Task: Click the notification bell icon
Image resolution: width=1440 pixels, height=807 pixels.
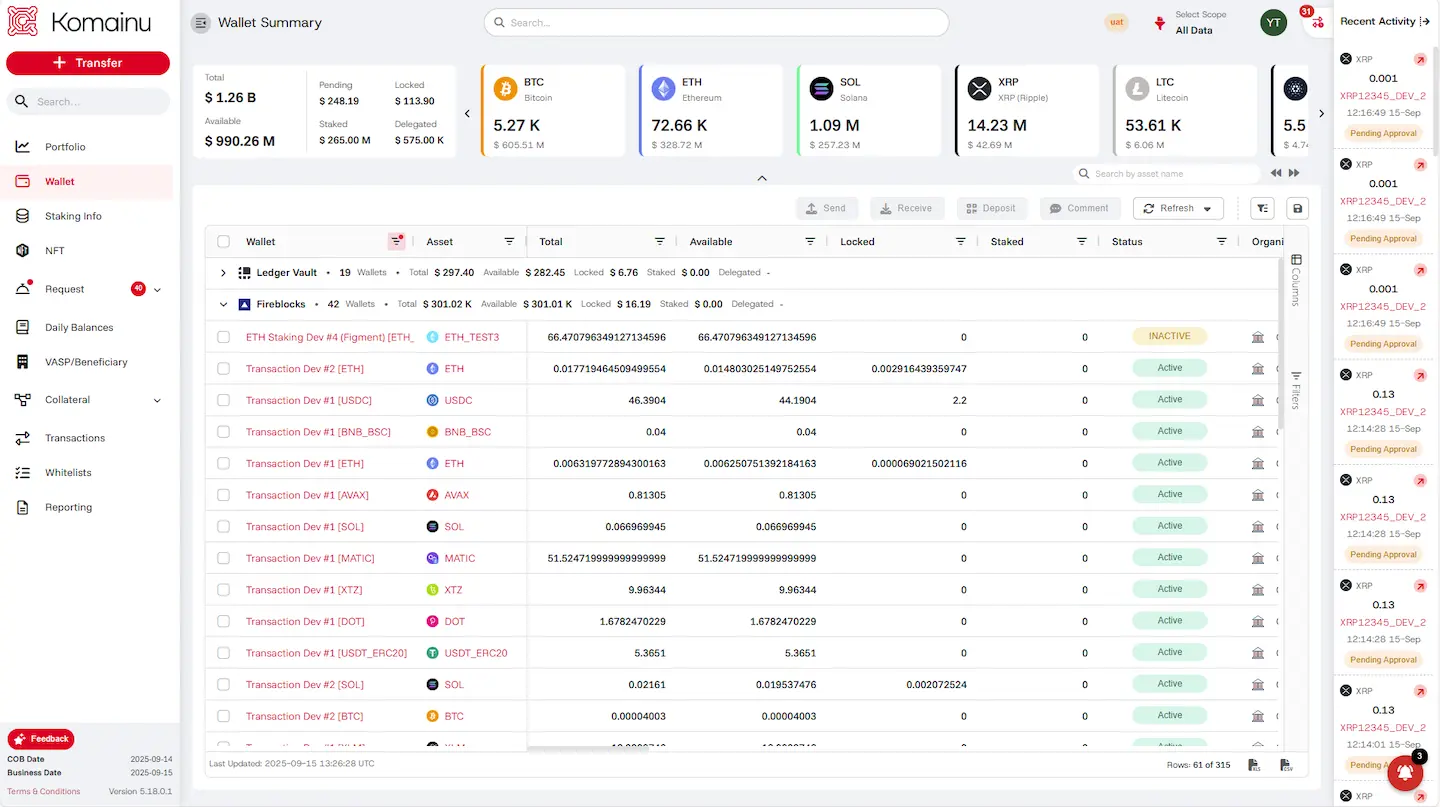Action: click(x=1404, y=772)
